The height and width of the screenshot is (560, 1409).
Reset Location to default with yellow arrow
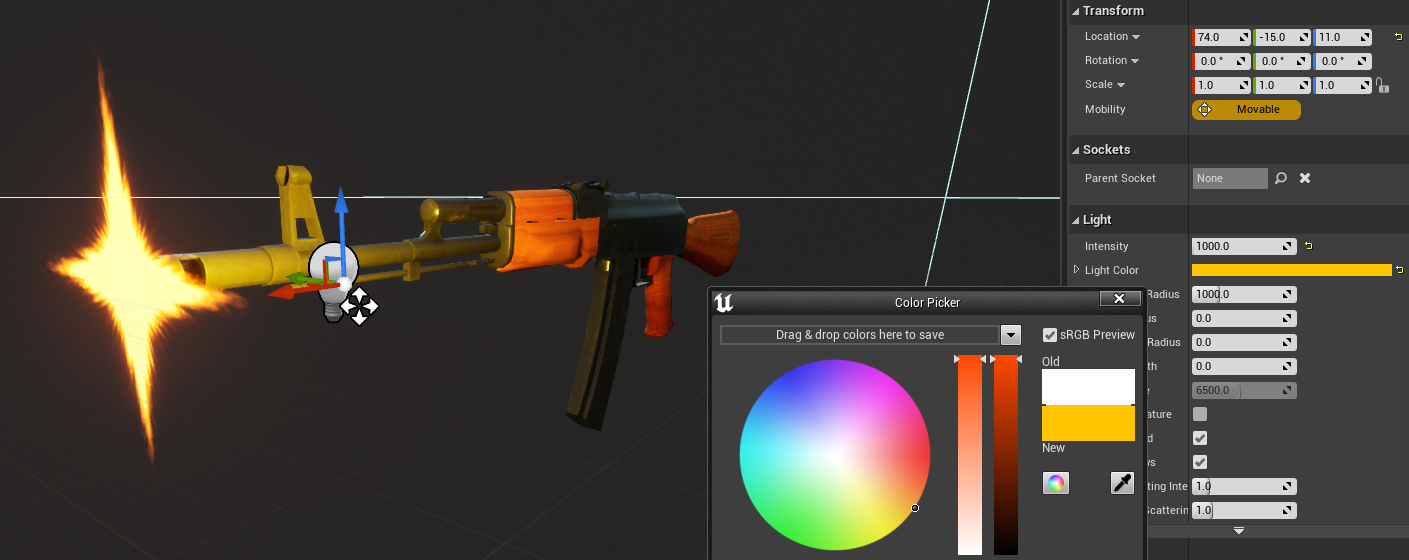pos(1398,37)
